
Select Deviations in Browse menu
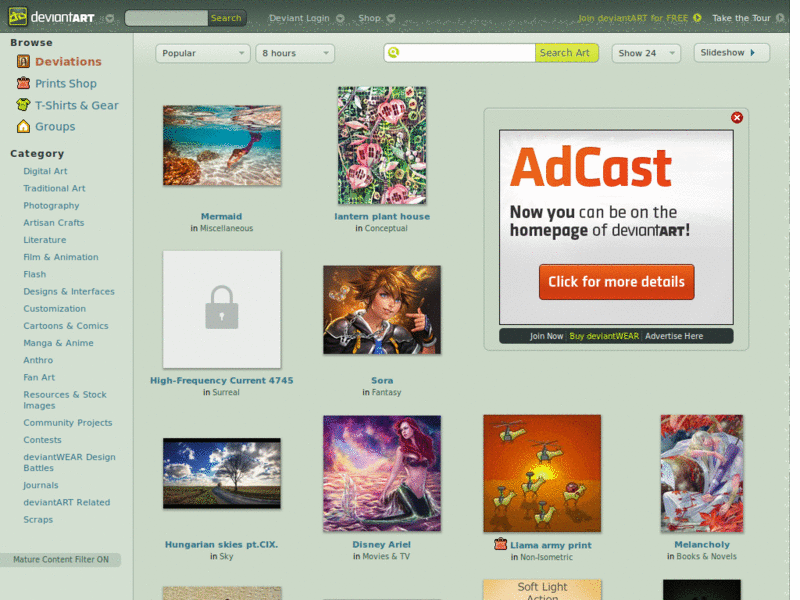pyautogui.click(x=68, y=62)
